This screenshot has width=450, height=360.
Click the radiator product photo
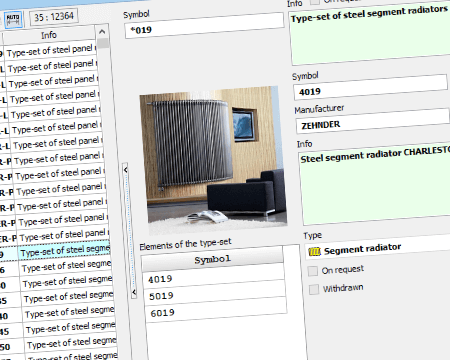[x=213, y=160]
